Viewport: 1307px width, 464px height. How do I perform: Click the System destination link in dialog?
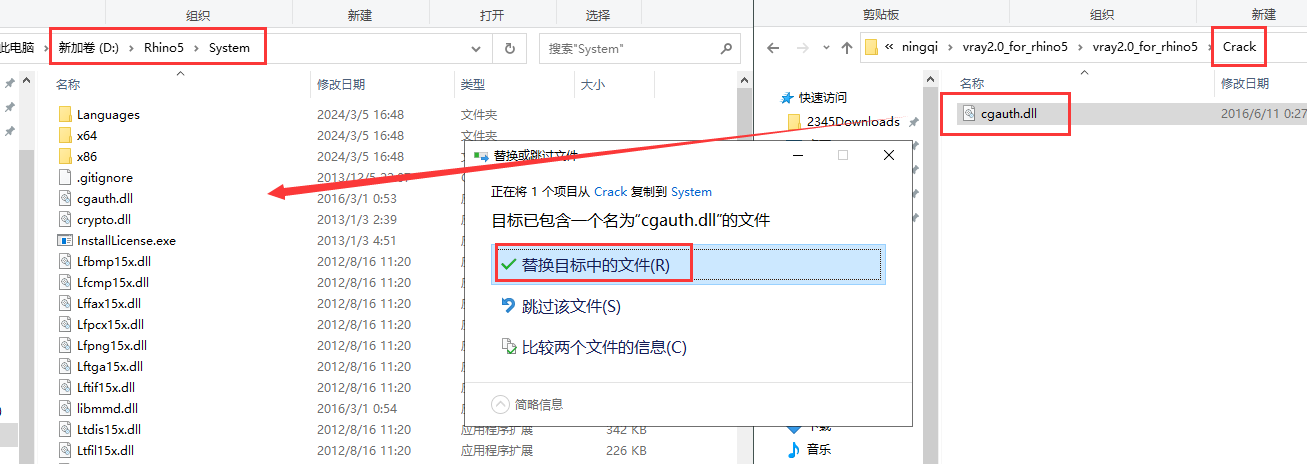point(691,192)
